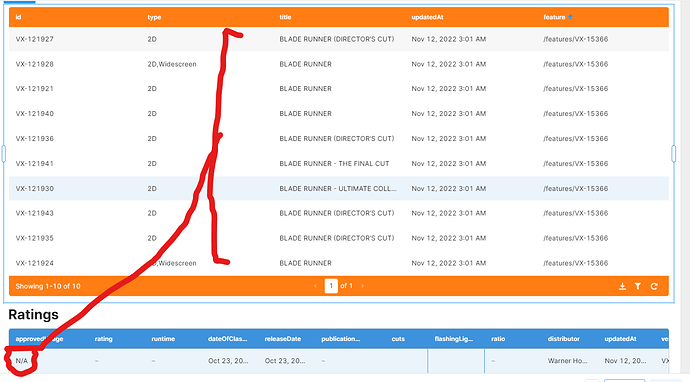The height and width of the screenshot is (382, 690).
Task: Toggle sort arrow on feature column
Action: (x=570, y=17)
